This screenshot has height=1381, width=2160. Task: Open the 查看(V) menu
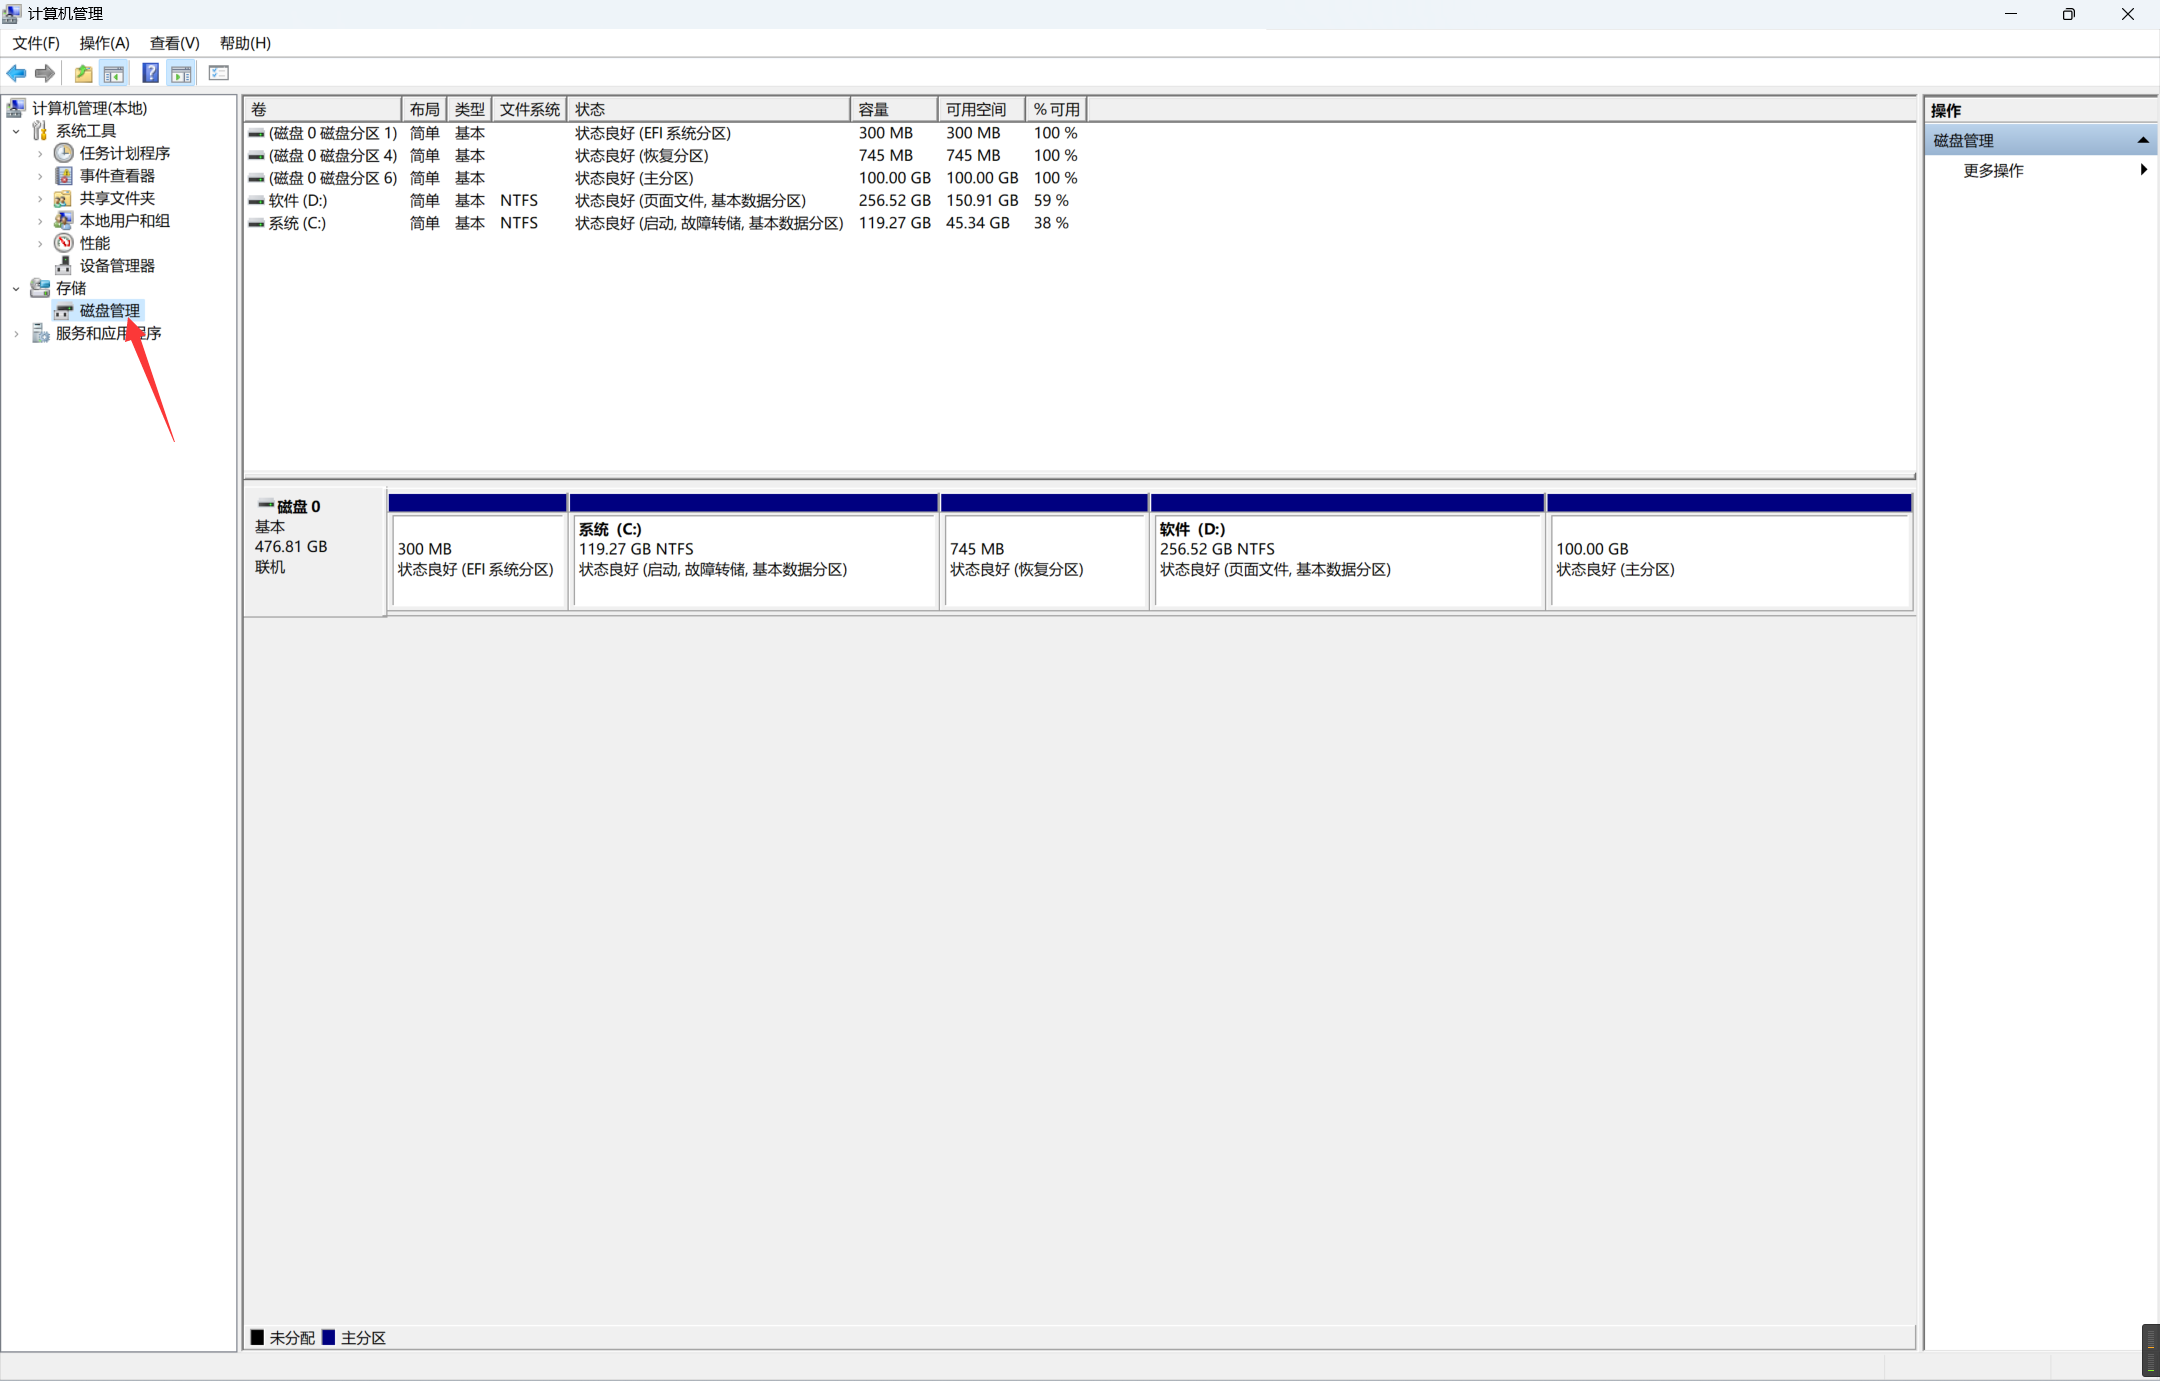[174, 43]
